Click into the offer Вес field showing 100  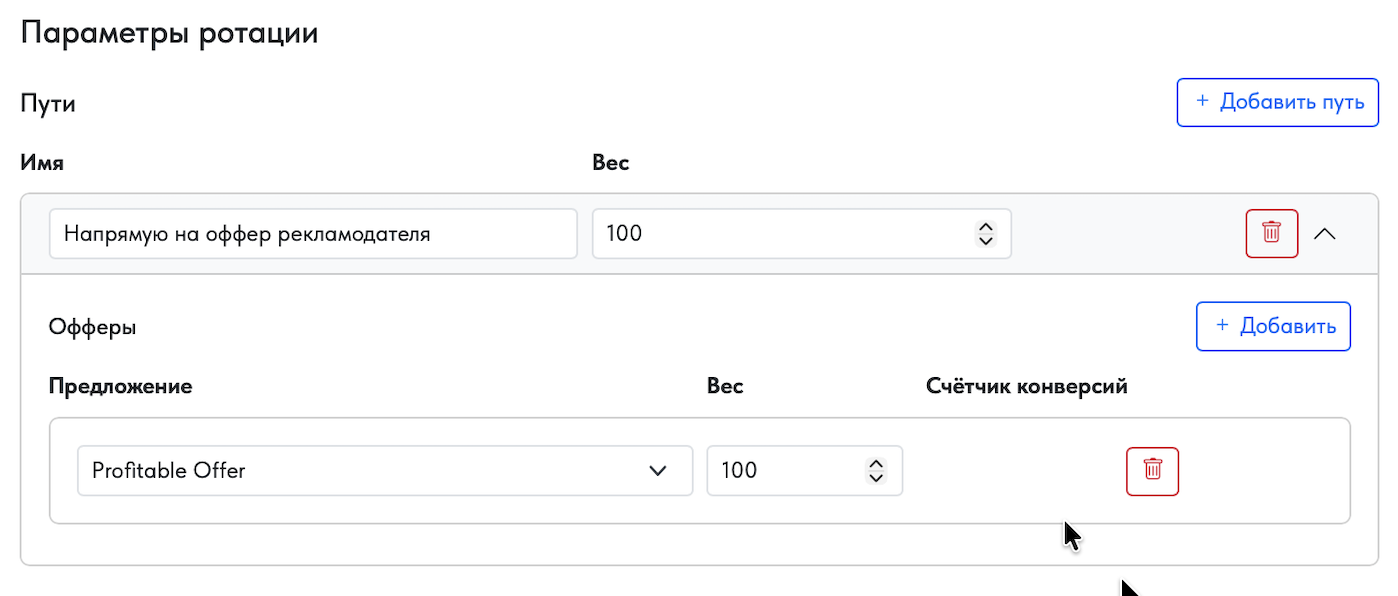pyautogui.click(x=780, y=470)
